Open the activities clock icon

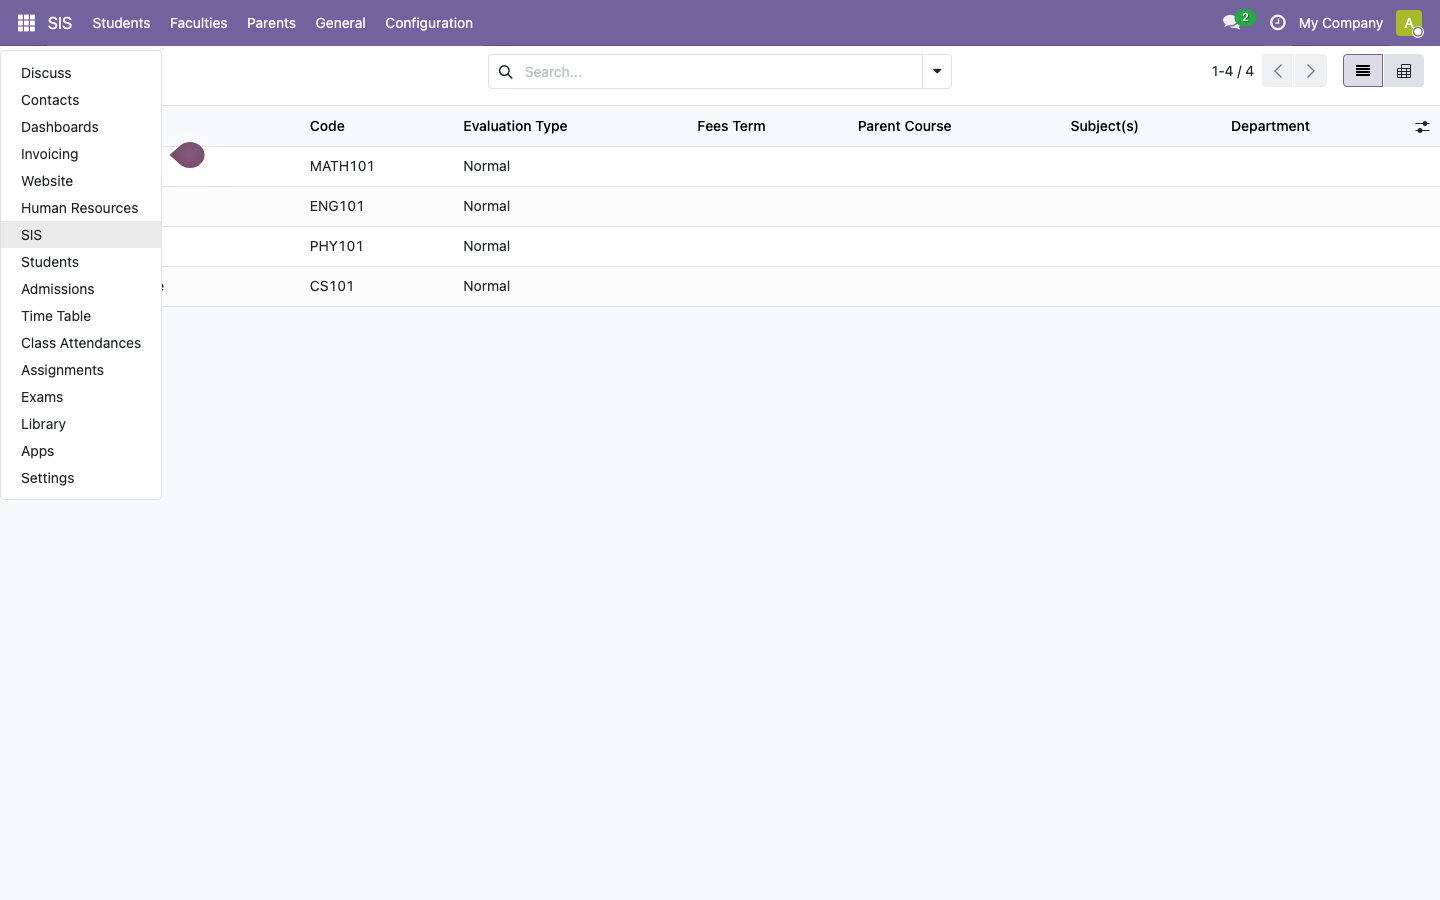[1277, 22]
